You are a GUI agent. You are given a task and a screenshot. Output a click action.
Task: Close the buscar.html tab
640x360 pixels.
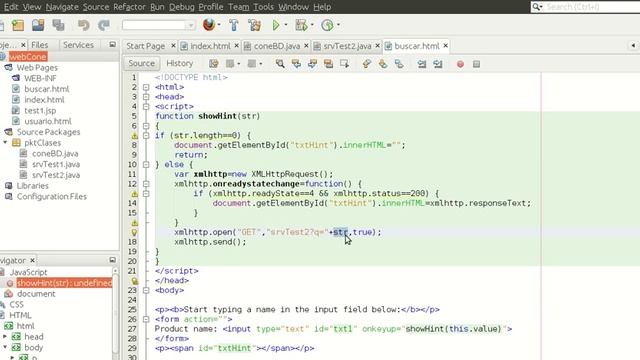click(446, 46)
